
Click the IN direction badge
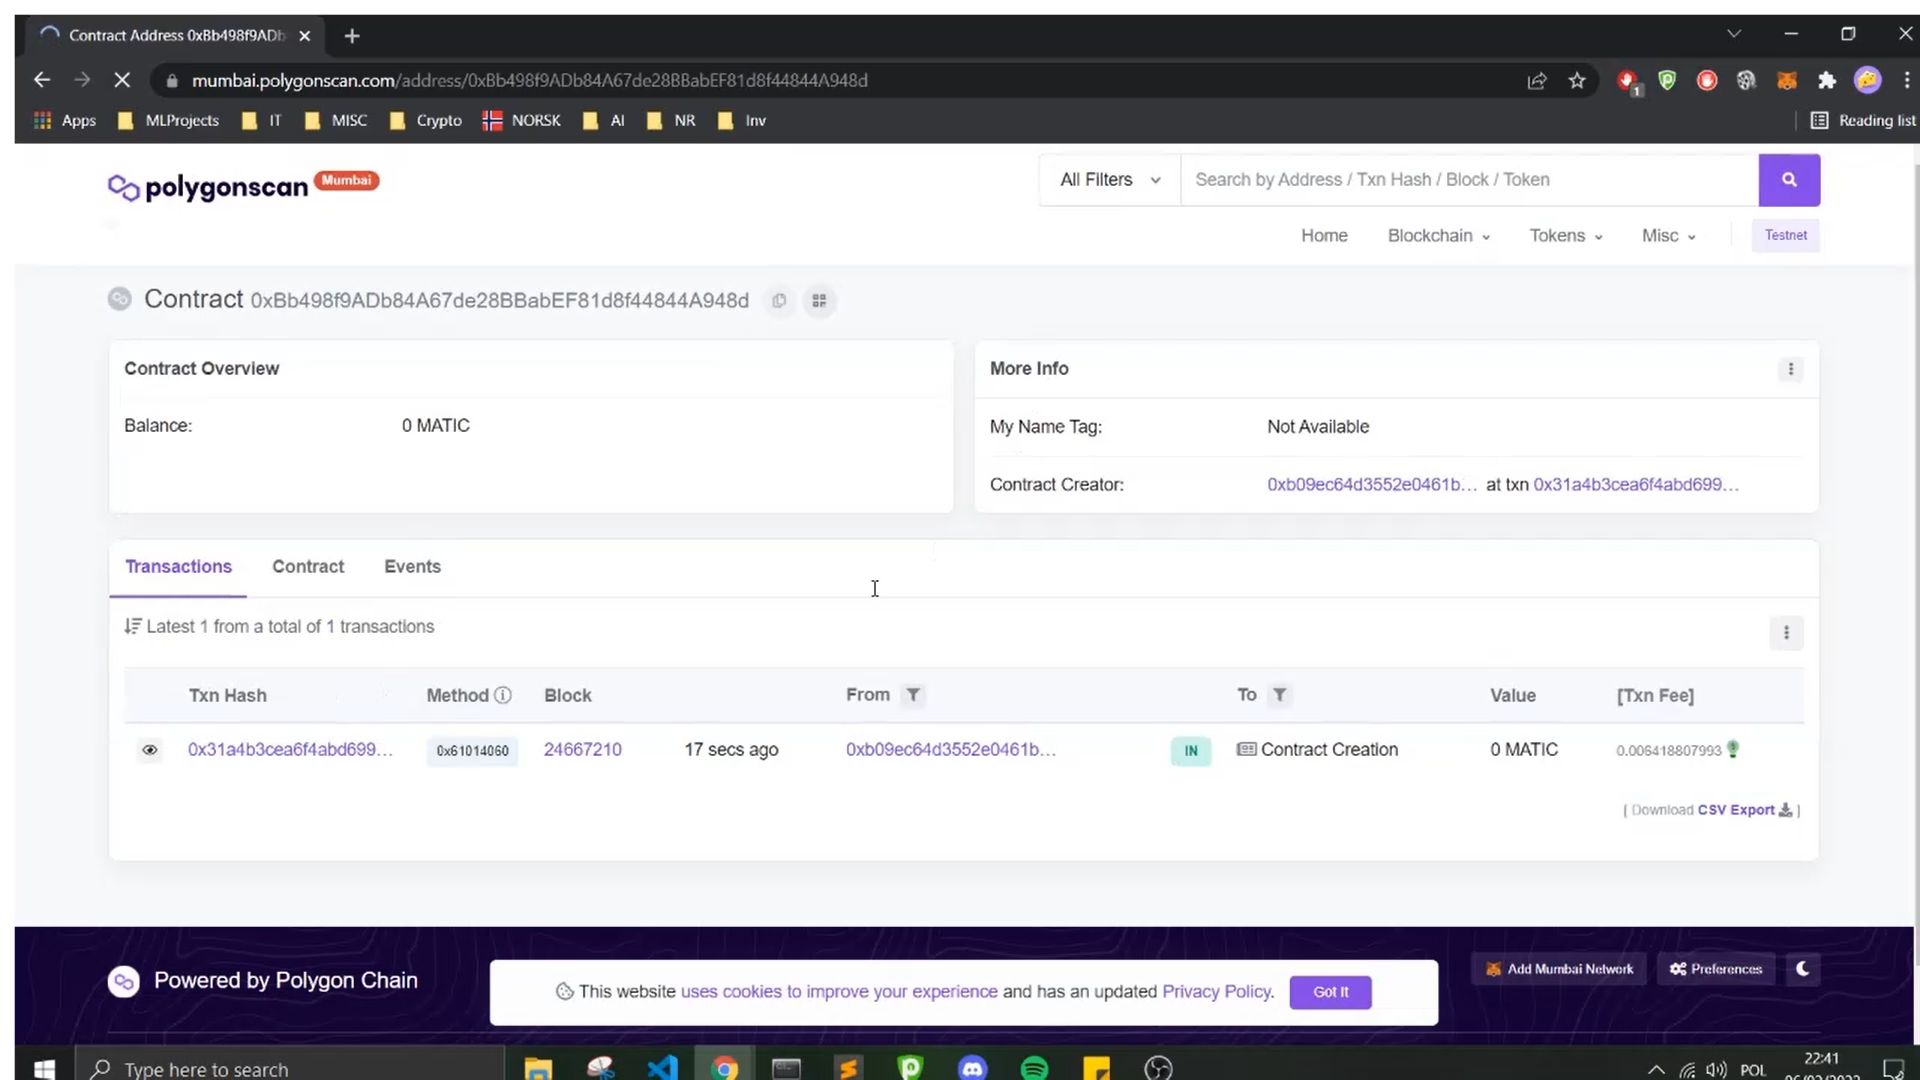click(x=1190, y=751)
